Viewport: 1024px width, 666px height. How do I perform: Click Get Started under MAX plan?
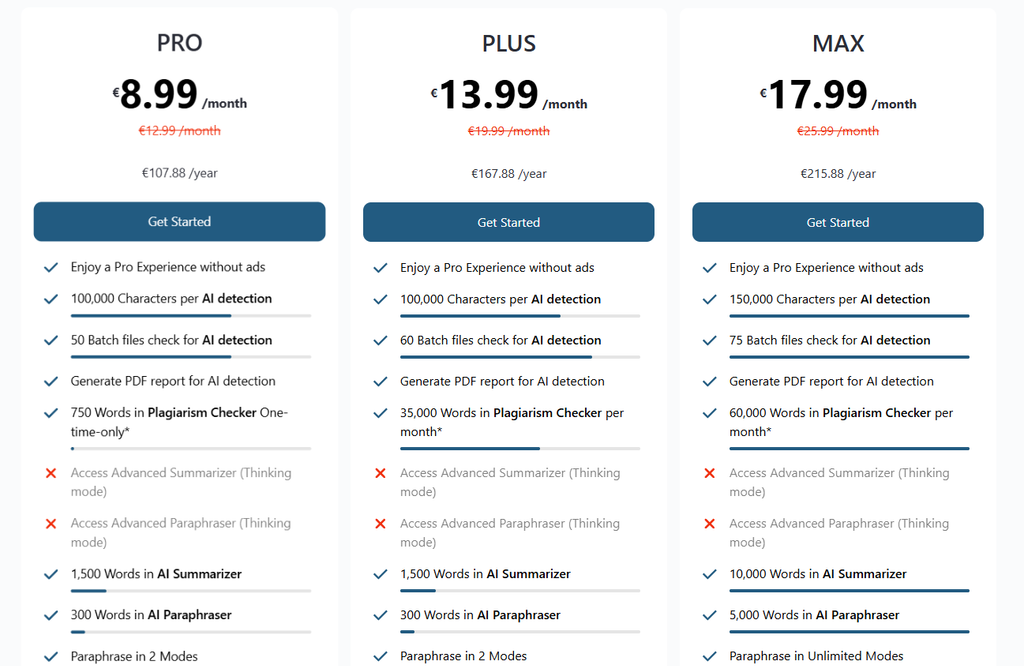[x=838, y=222]
